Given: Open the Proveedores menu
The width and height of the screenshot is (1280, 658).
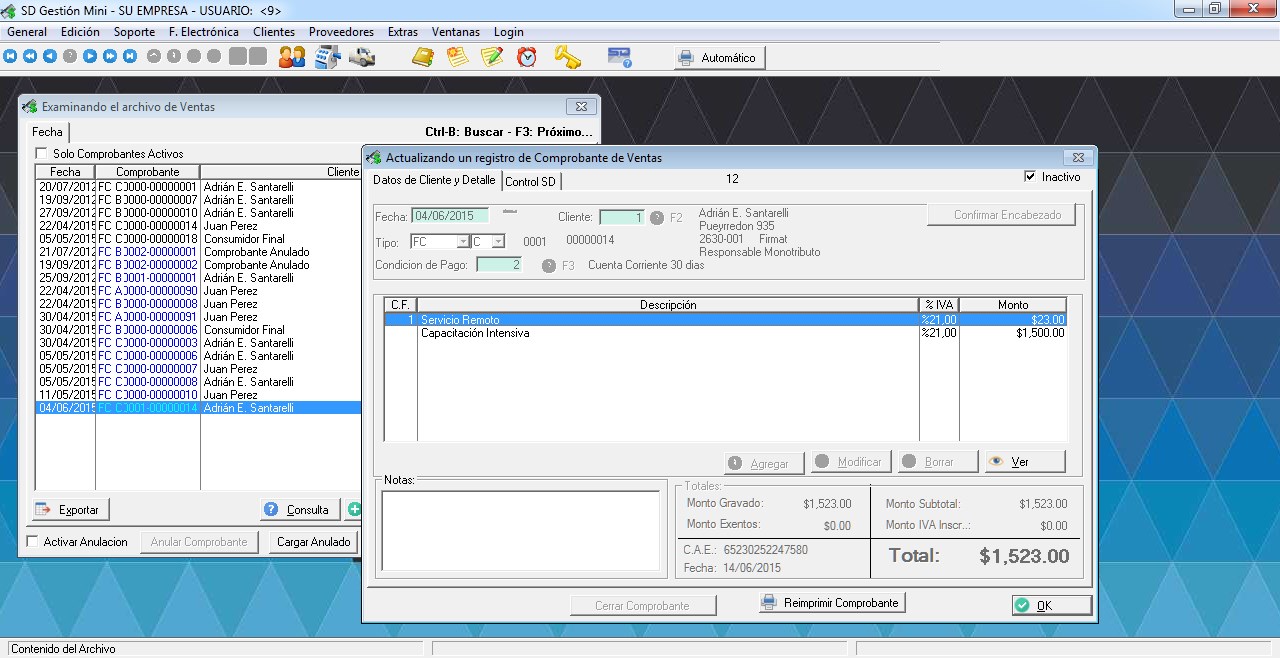Looking at the screenshot, I should tap(341, 32).
